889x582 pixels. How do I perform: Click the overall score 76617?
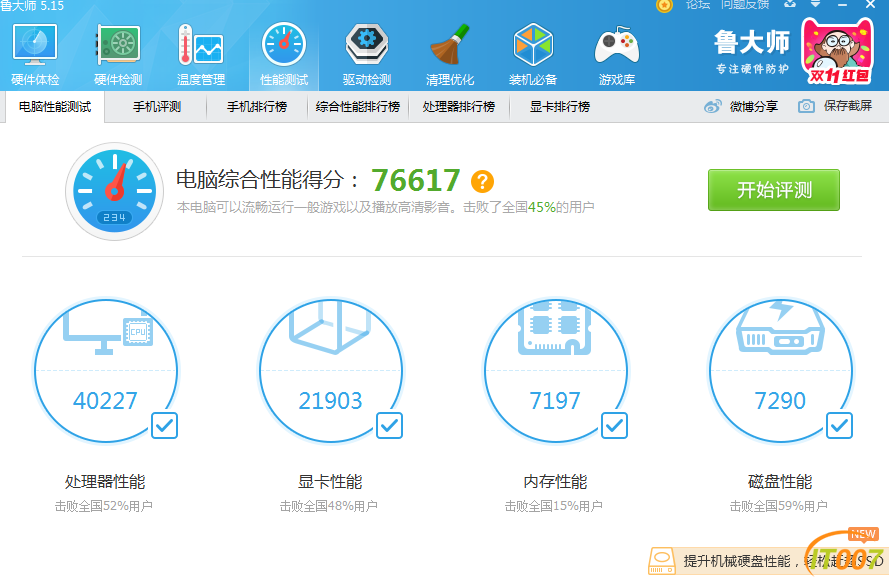tap(416, 181)
